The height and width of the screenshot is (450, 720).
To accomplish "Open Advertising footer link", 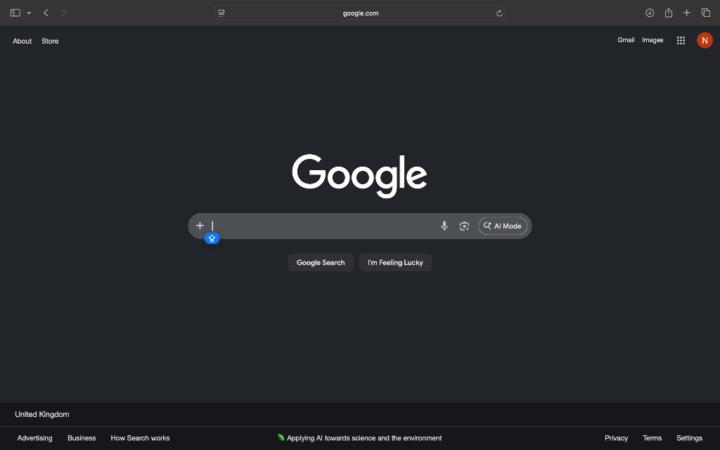I will (35, 438).
